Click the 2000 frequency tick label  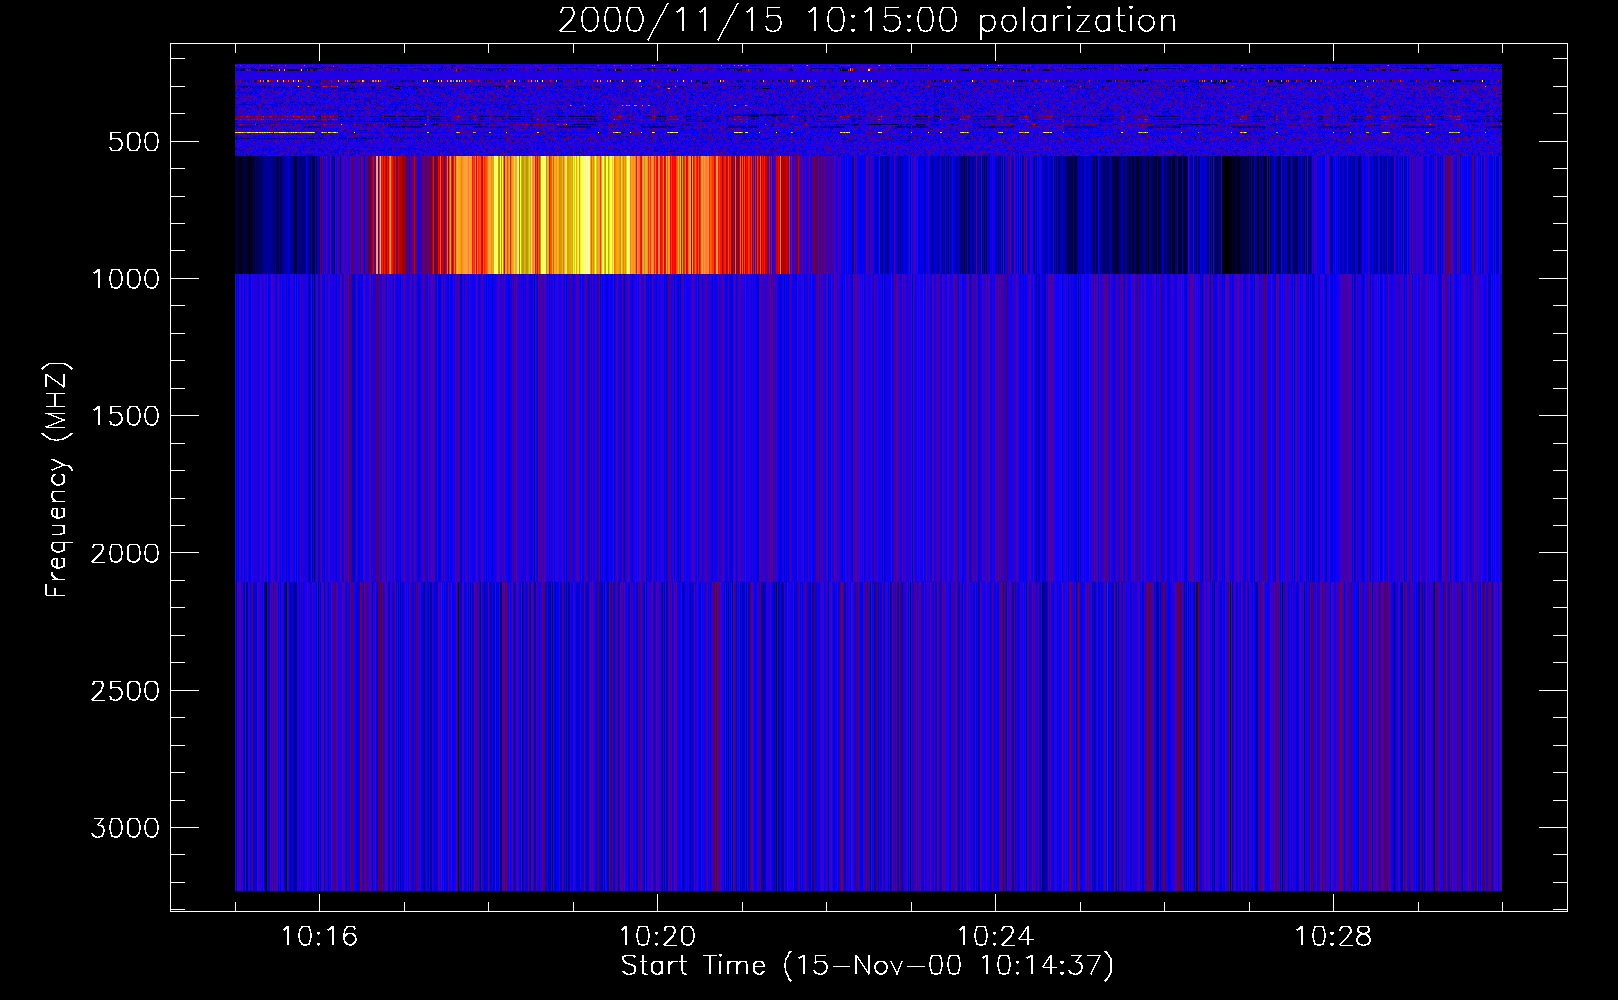pos(125,553)
